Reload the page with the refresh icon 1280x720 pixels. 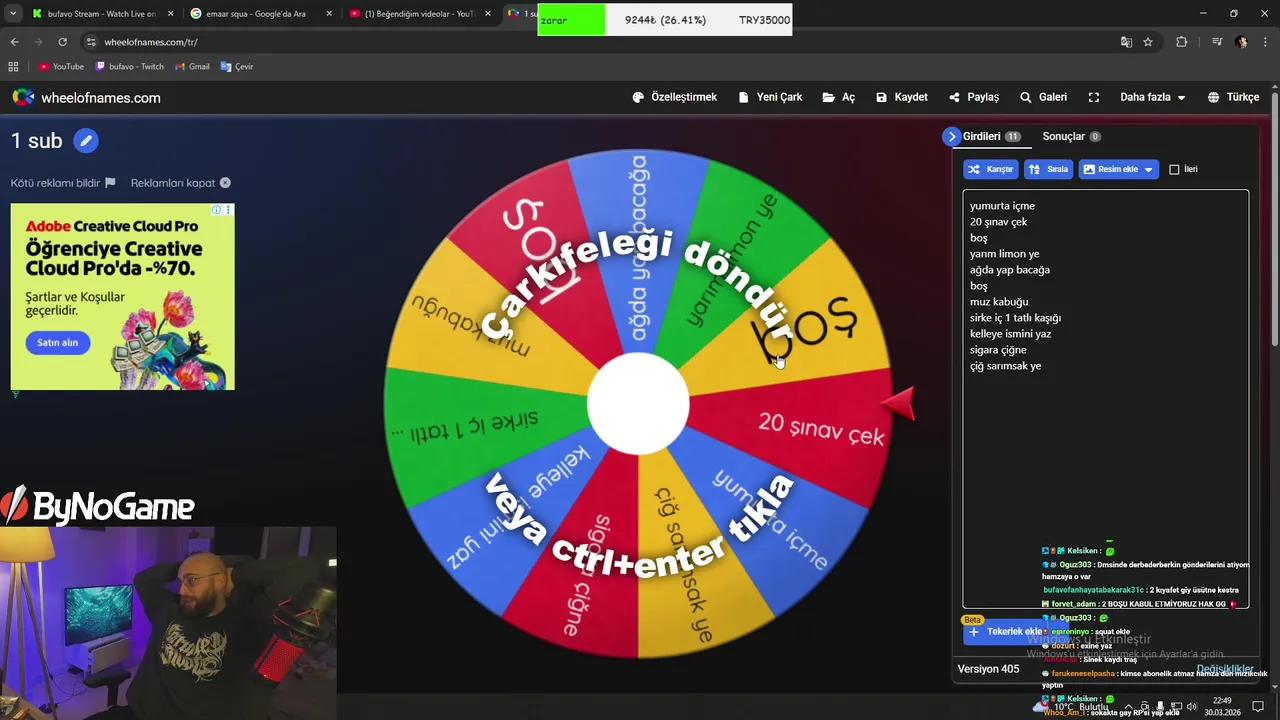click(x=62, y=42)
